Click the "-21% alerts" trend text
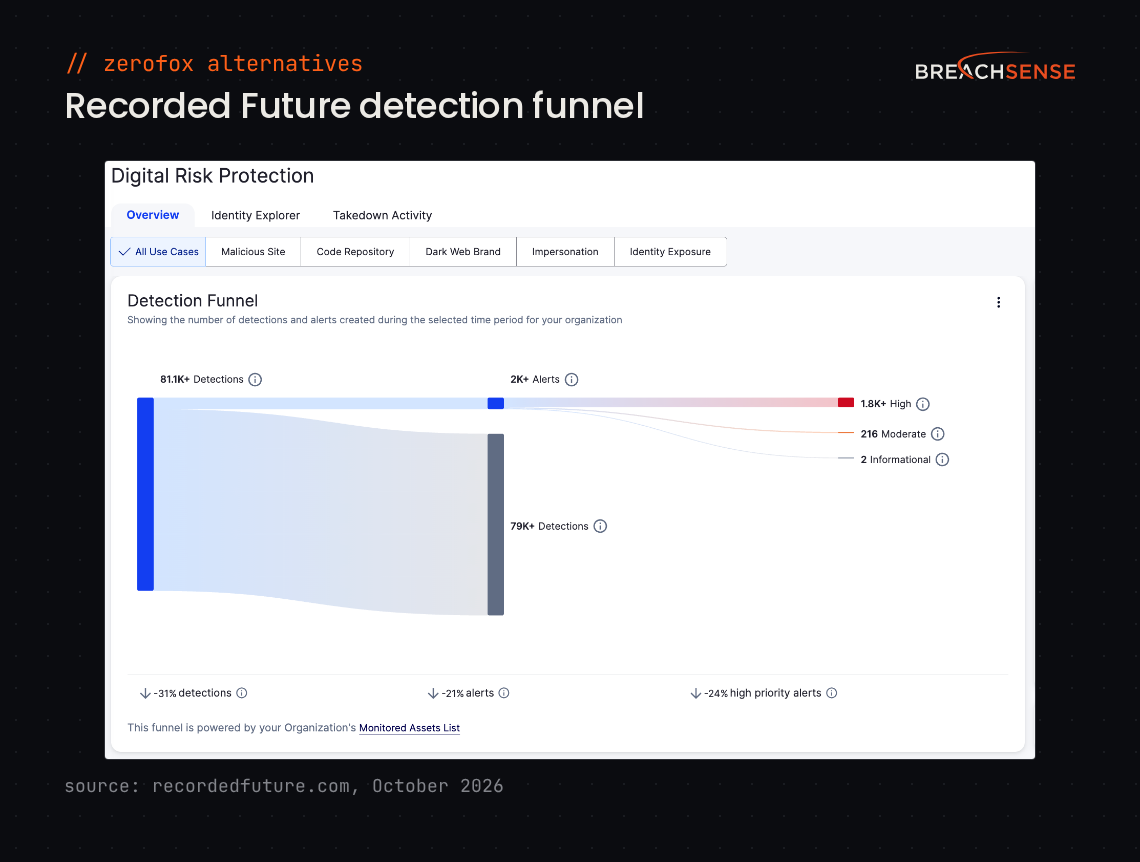 467,693
